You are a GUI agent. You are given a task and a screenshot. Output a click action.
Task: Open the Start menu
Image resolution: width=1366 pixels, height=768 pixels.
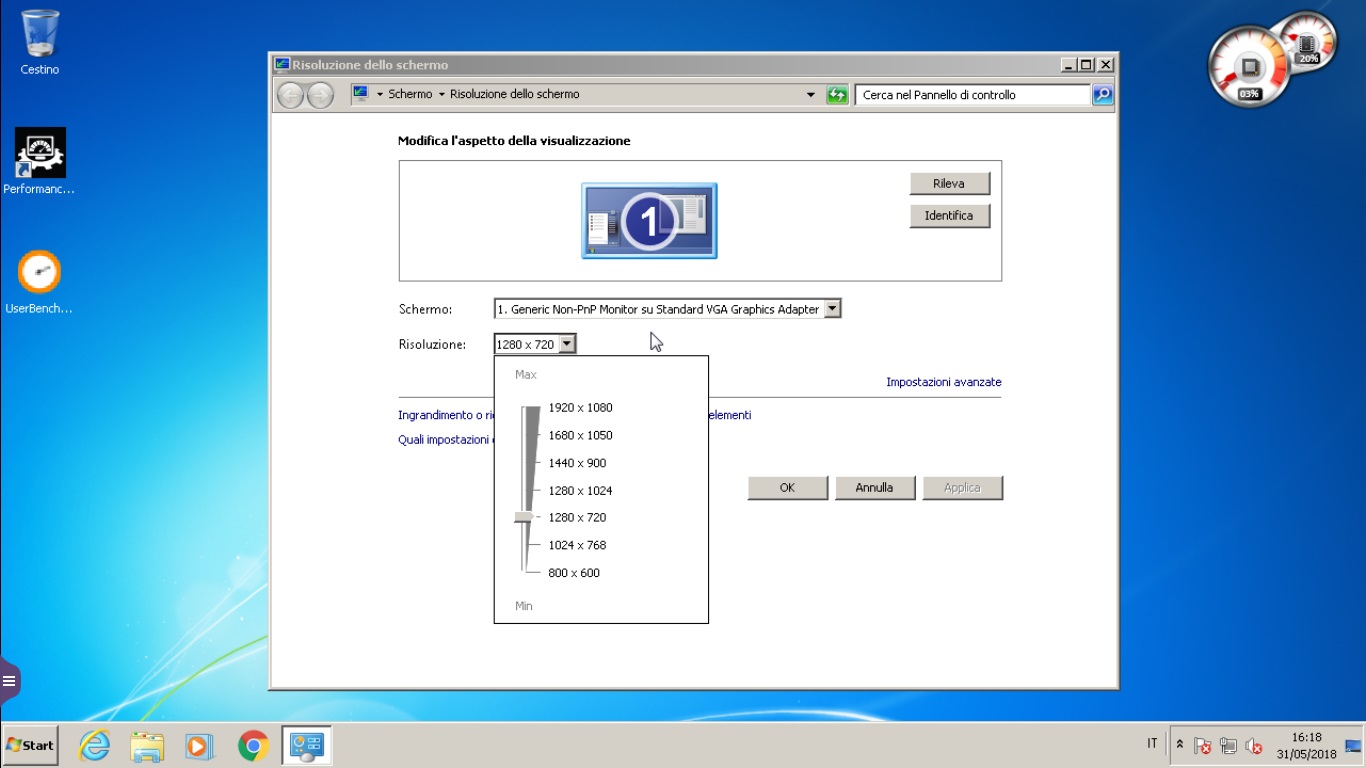tap(30, 746)
